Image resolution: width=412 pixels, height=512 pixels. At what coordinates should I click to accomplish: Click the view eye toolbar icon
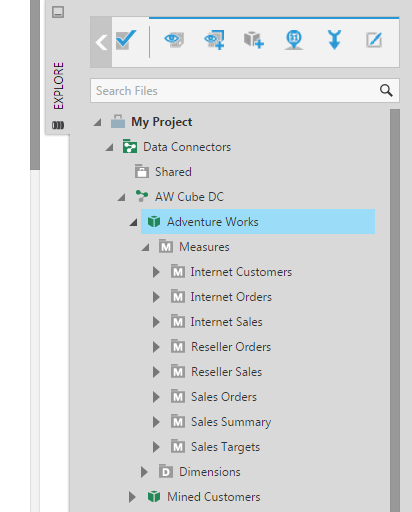coord(174,40)
